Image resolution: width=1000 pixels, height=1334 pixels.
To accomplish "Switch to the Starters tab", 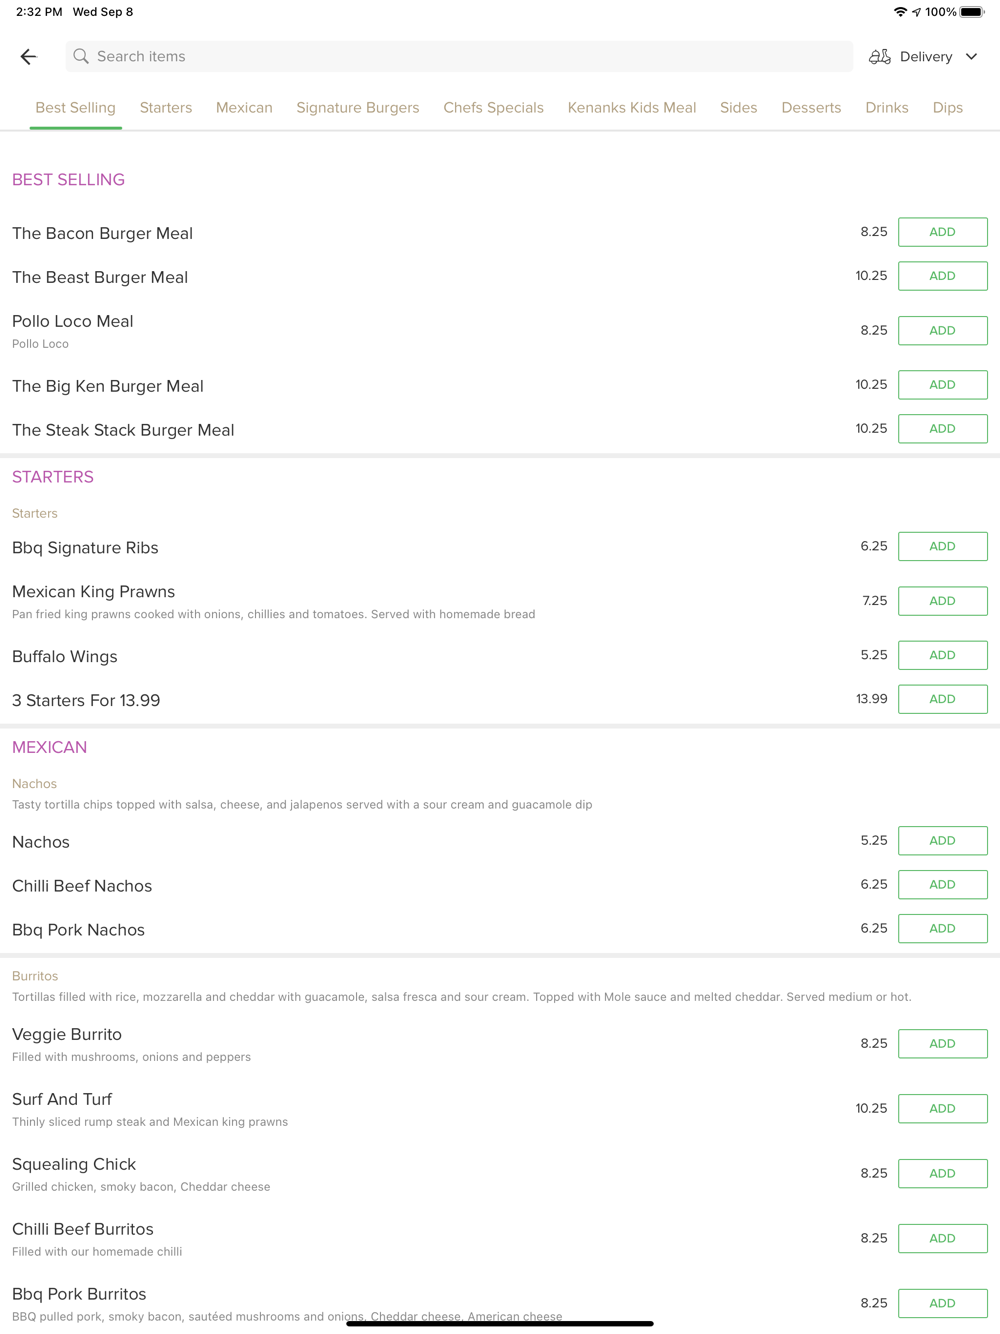I will click(x=166, y=108).
